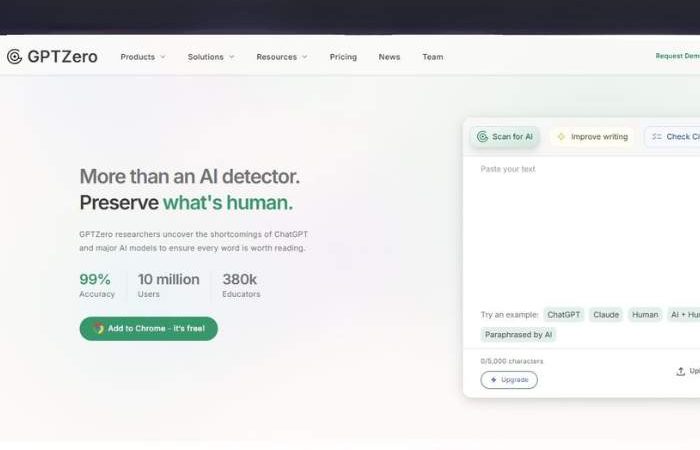Load the ChatGPT example text

563,315
